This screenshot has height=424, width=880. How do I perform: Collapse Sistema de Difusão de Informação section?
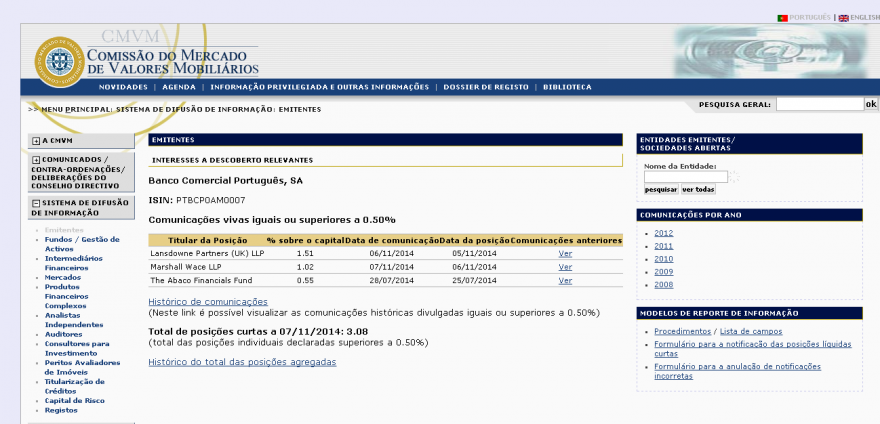click(x=36, y=203)
